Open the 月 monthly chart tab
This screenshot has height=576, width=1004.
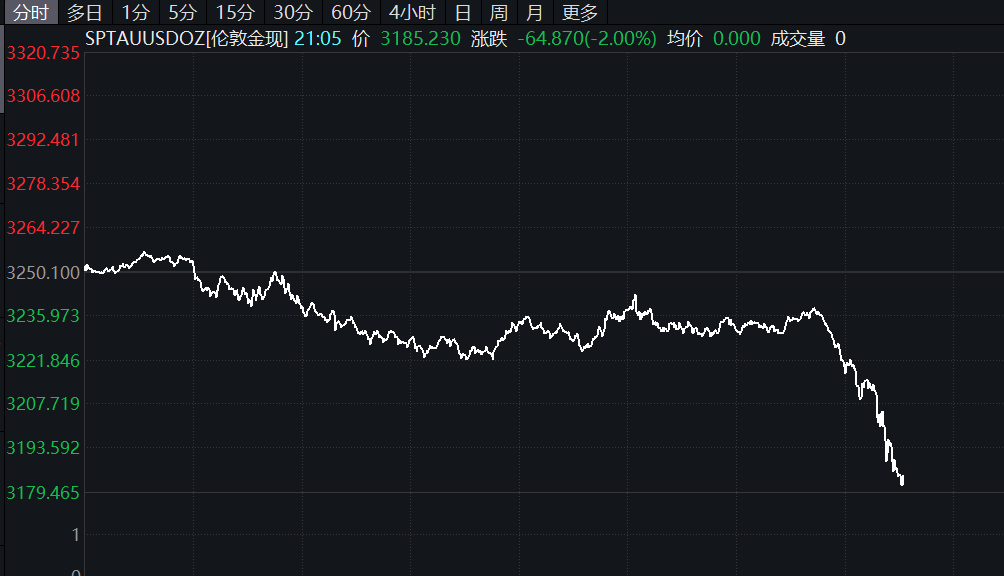click(x=535, y=13)
